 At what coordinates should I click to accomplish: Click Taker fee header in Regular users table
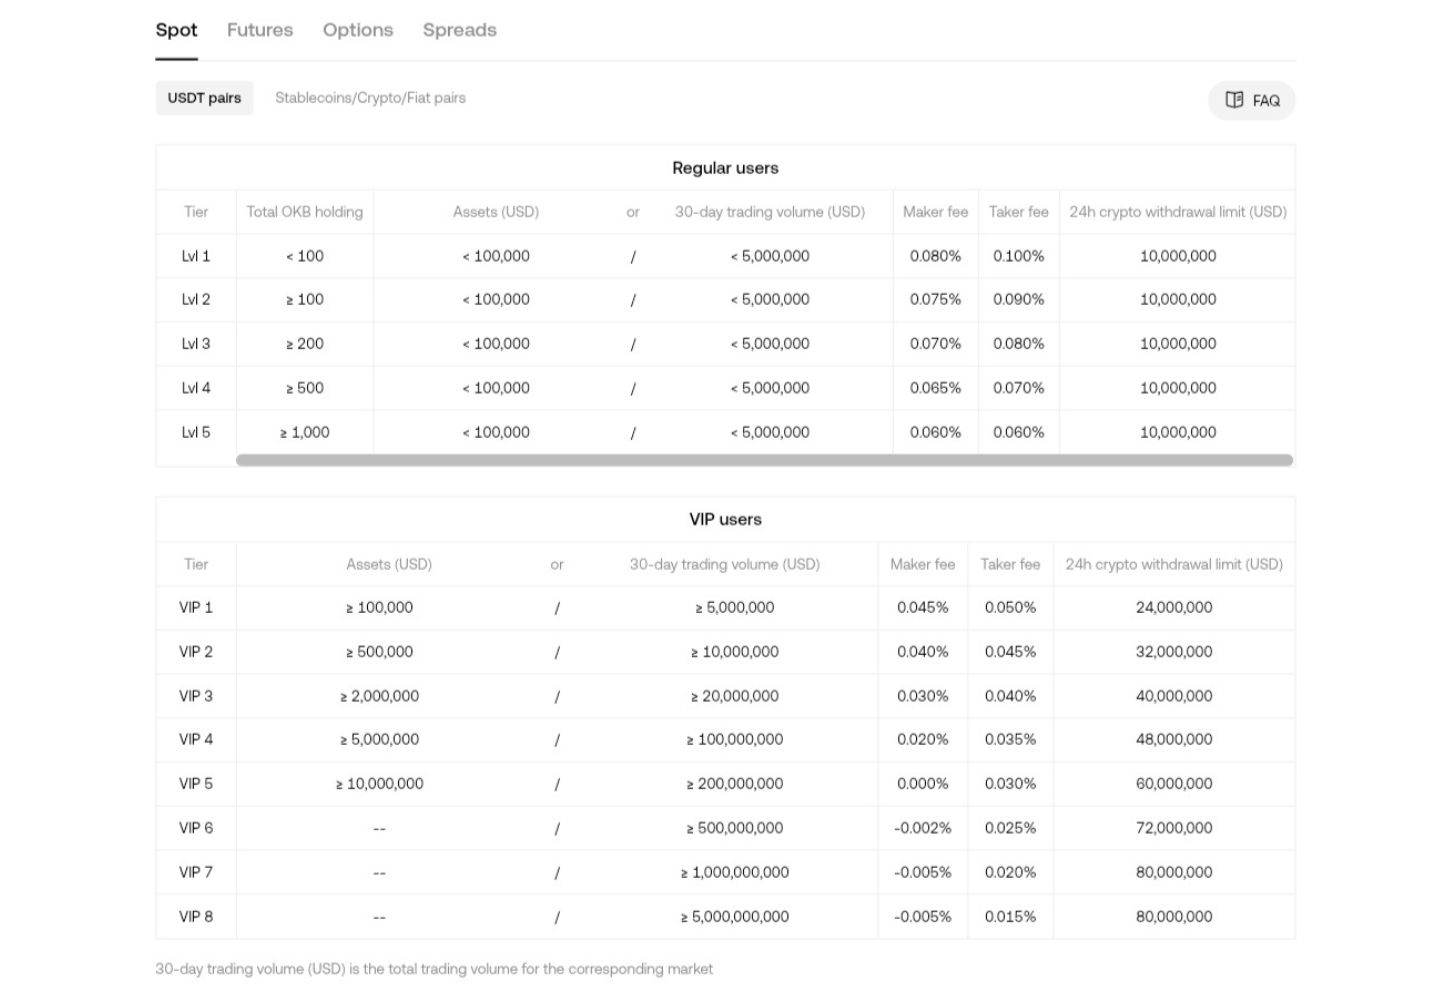pyautogui.click(x=1018, y=212)
